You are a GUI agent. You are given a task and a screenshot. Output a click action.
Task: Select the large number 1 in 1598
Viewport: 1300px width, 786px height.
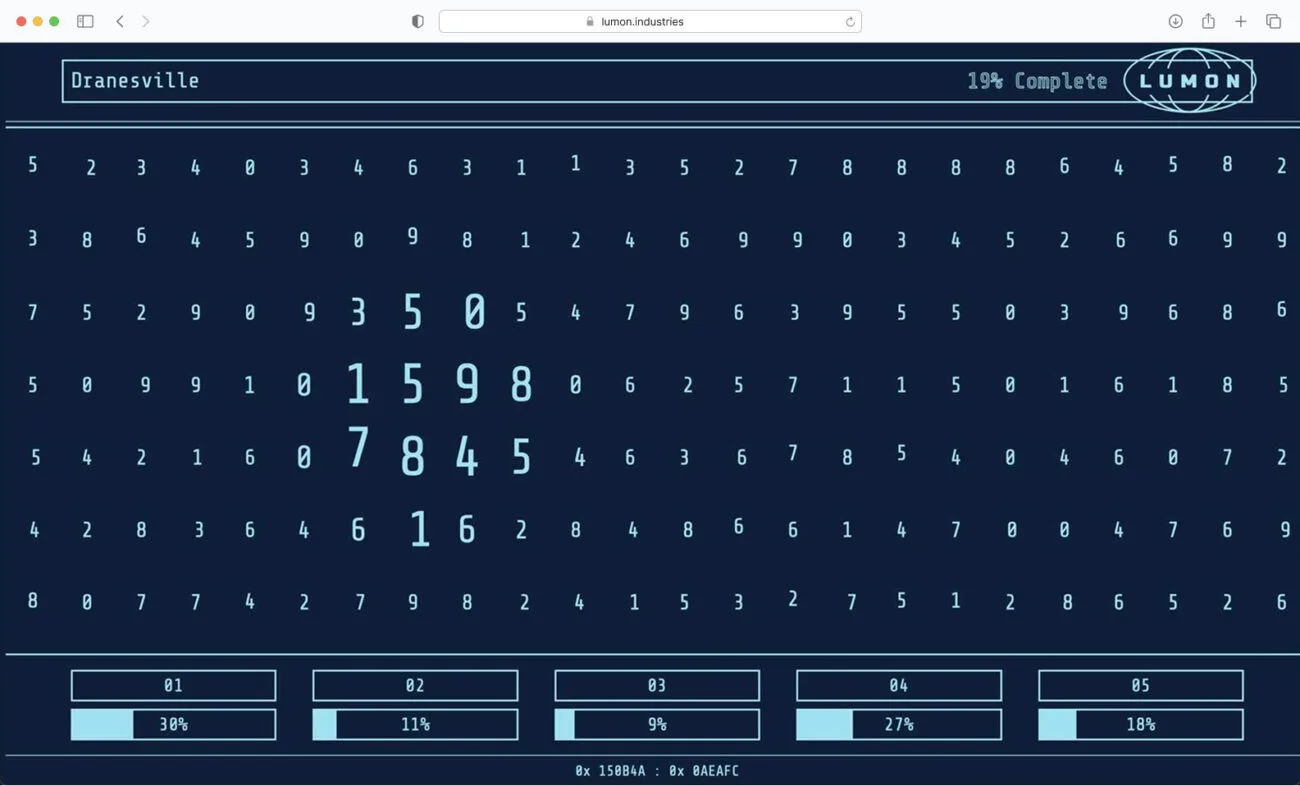(x=358, y=384)
